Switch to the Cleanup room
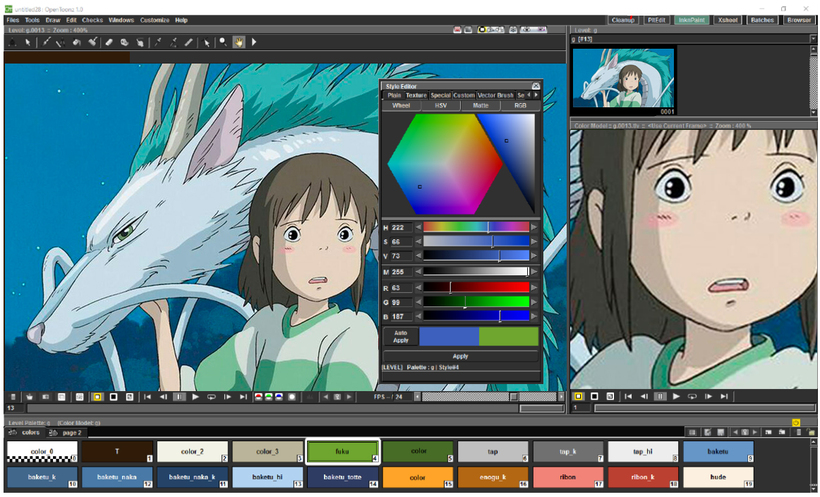820x497 pixels. pos(623,20)
